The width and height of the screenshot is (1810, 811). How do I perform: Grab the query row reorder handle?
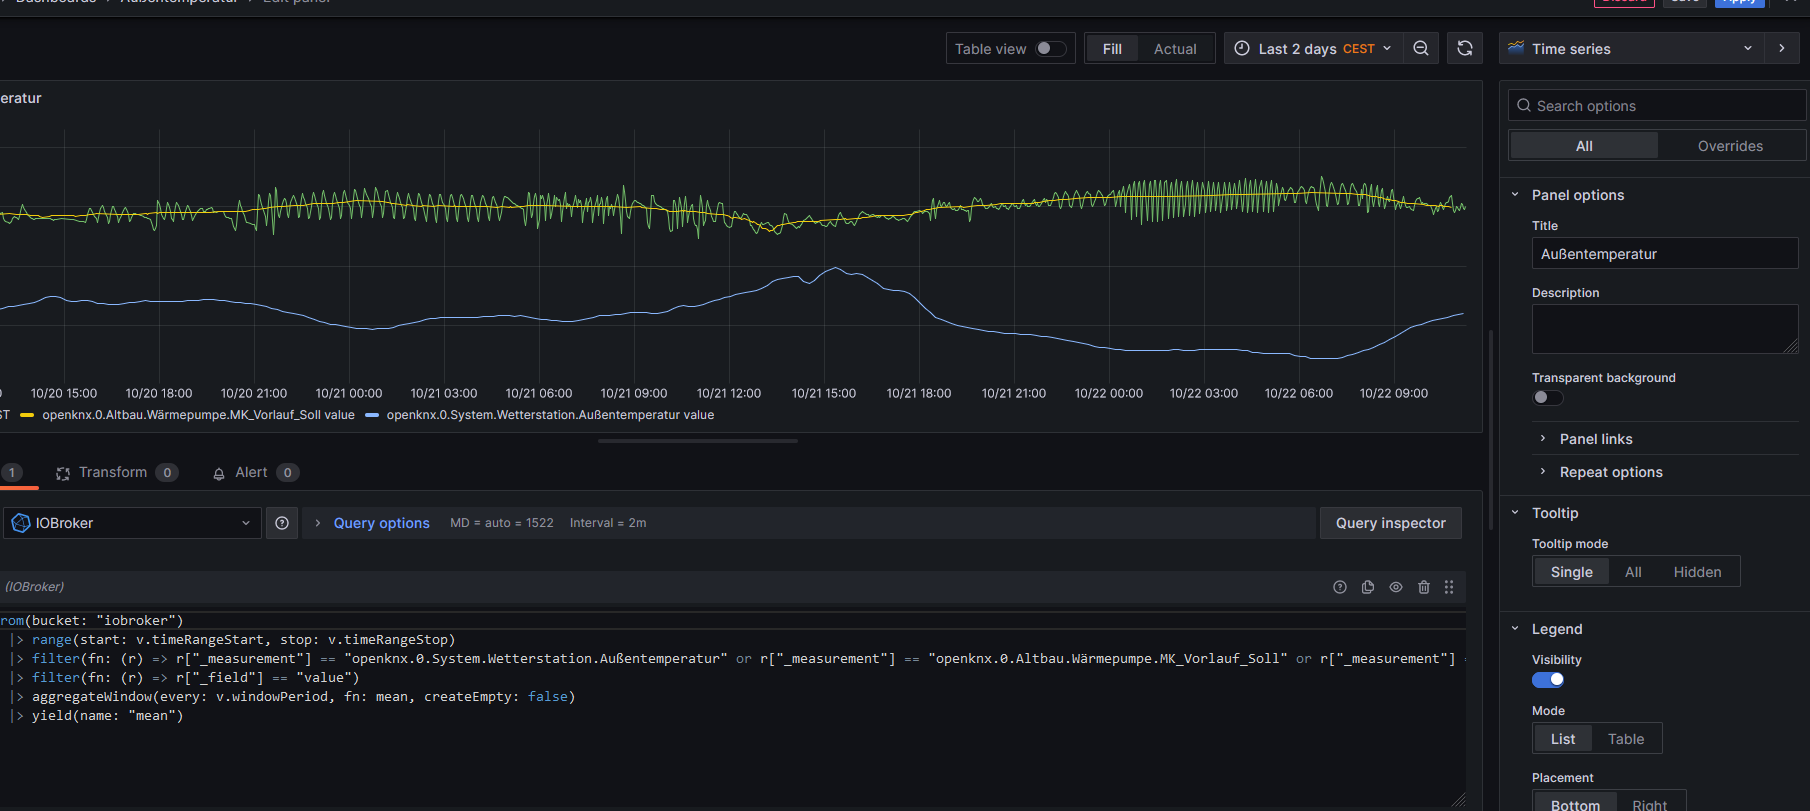[x=1449, y=587]
